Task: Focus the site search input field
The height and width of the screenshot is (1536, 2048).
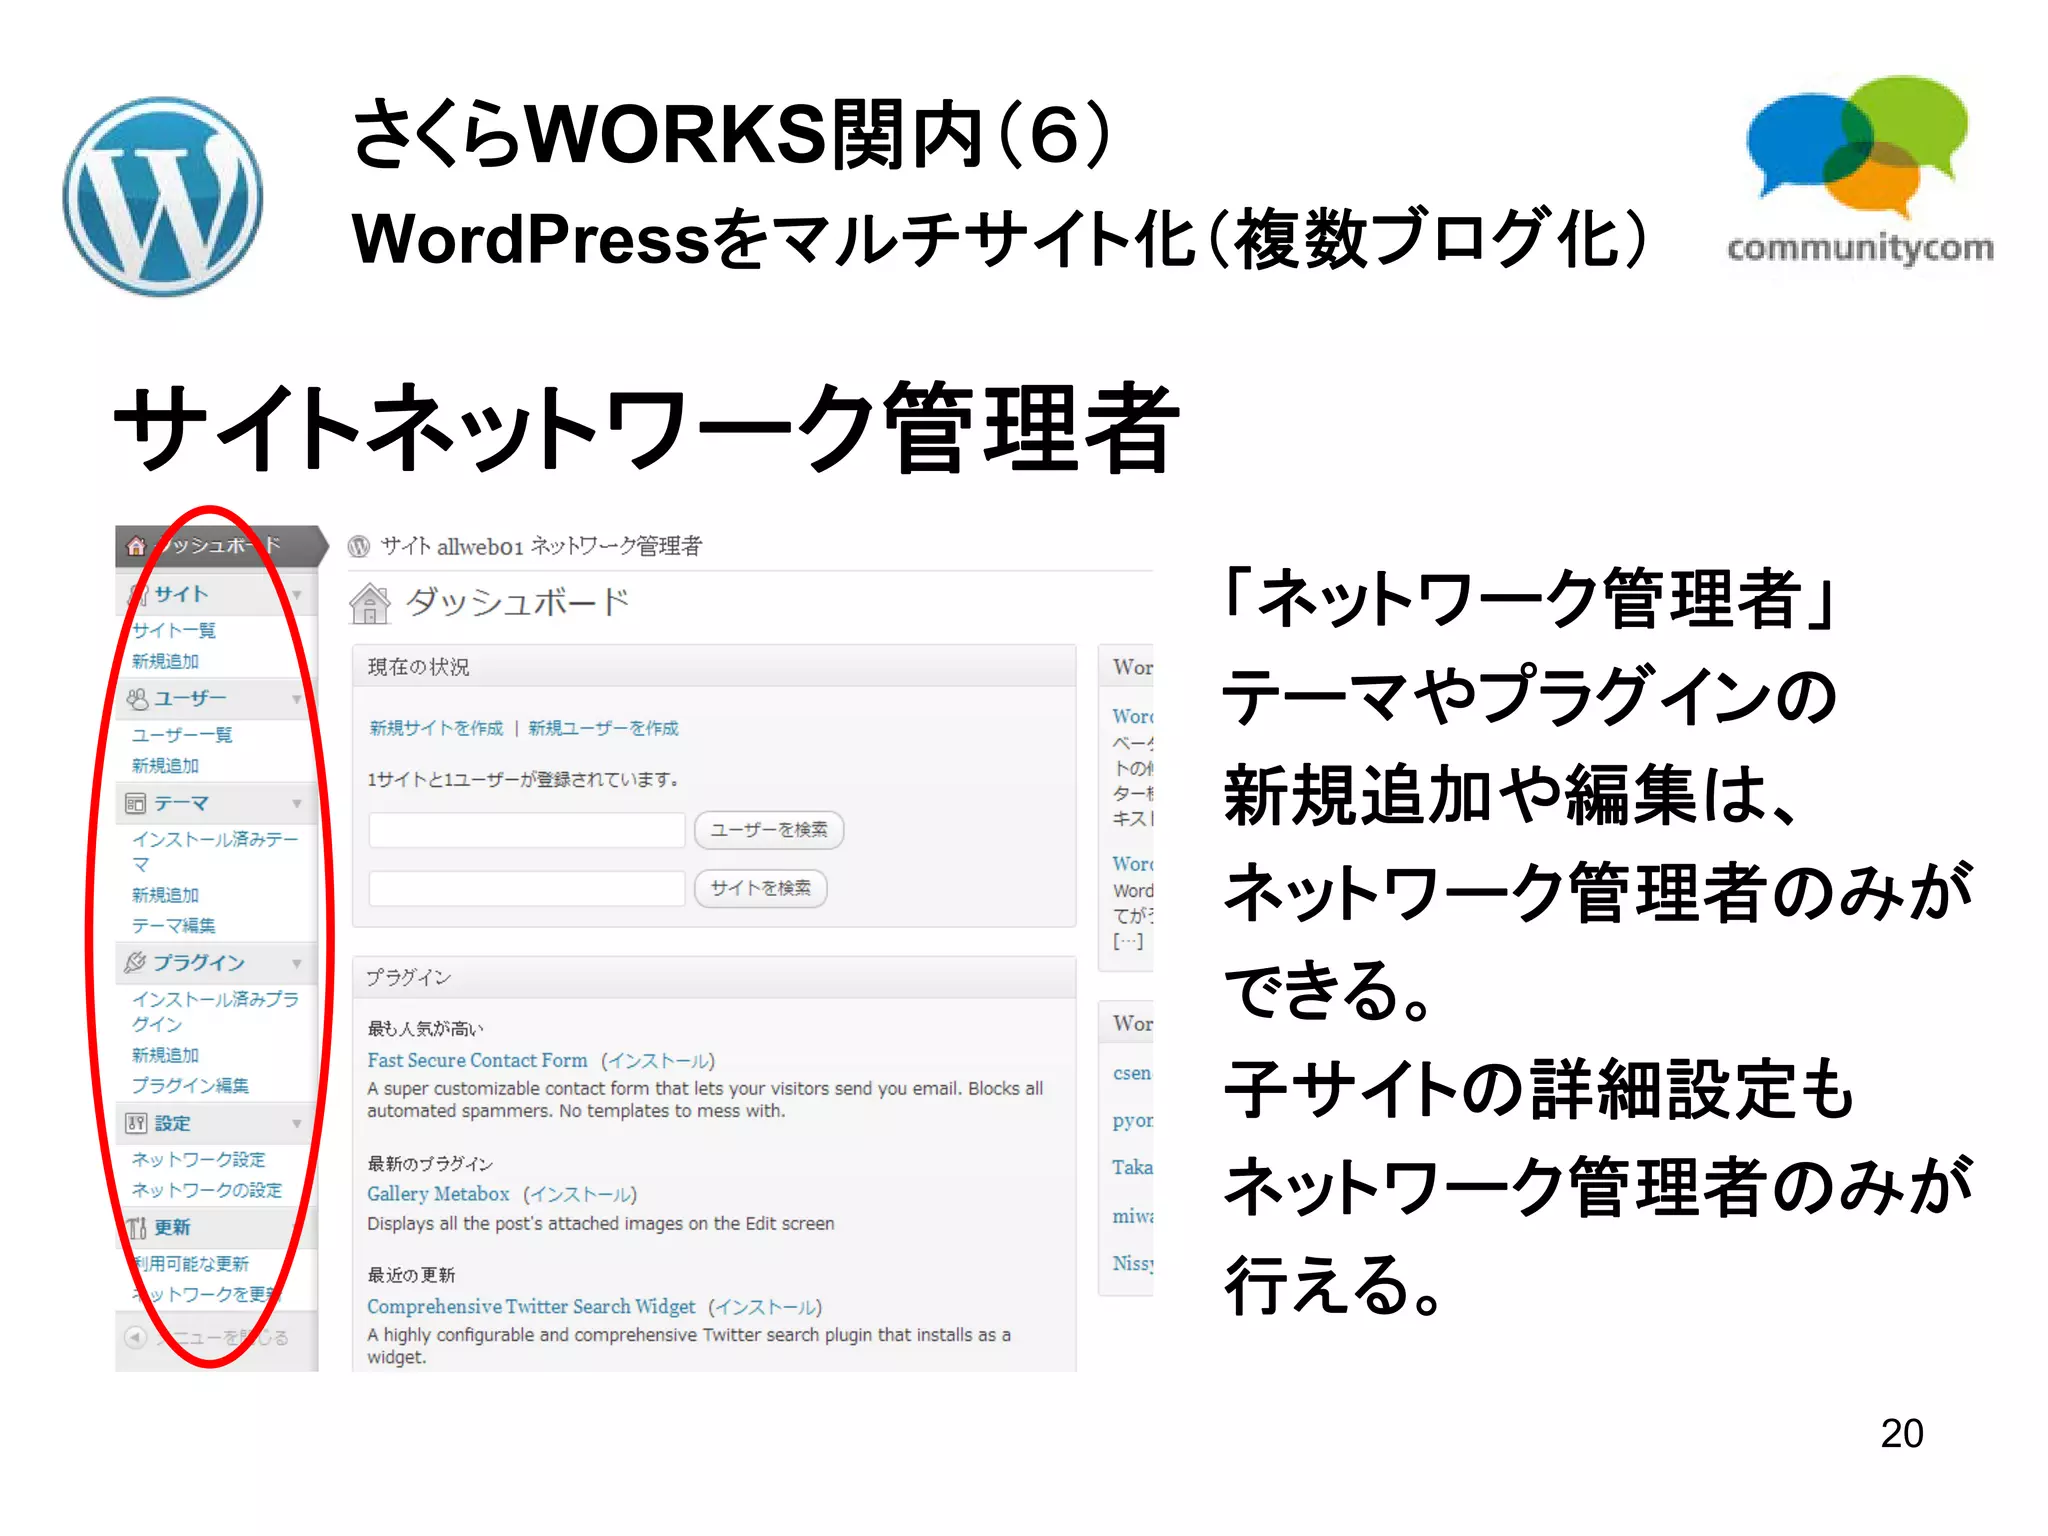Action: click(x=527, y=888)
